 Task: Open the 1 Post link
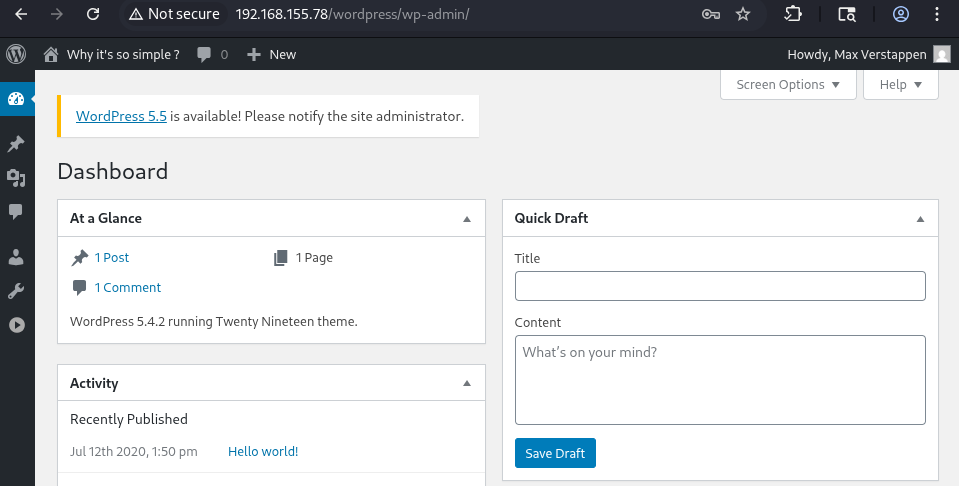click(x=111, y=257)
